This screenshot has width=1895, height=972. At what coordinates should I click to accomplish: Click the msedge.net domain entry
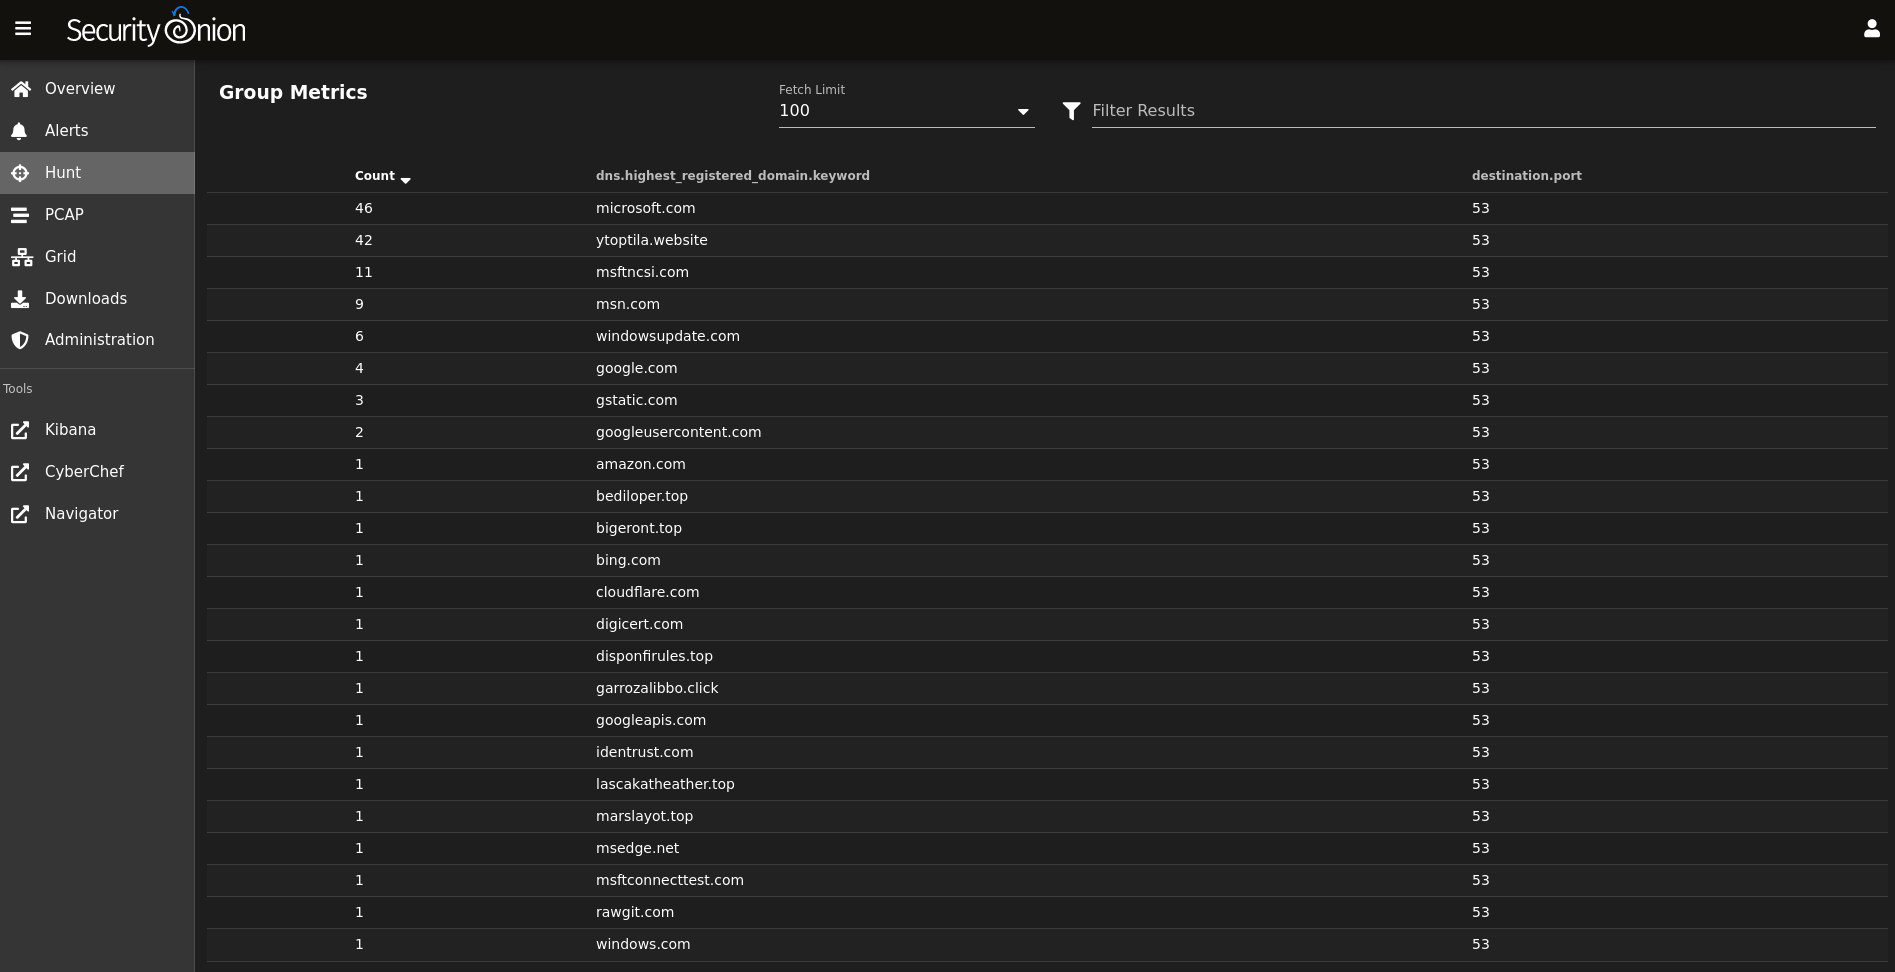tap(637, 848)
